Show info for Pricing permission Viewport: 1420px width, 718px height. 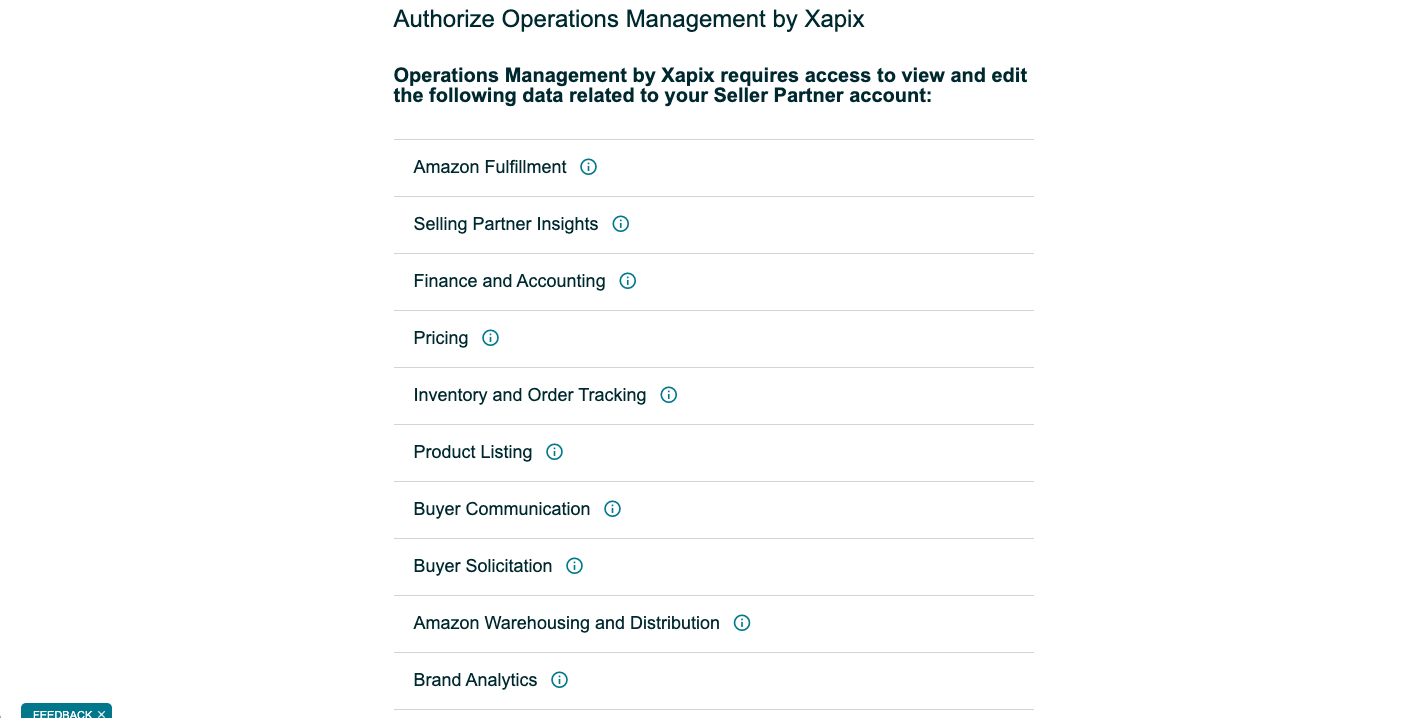click(491, 338)
